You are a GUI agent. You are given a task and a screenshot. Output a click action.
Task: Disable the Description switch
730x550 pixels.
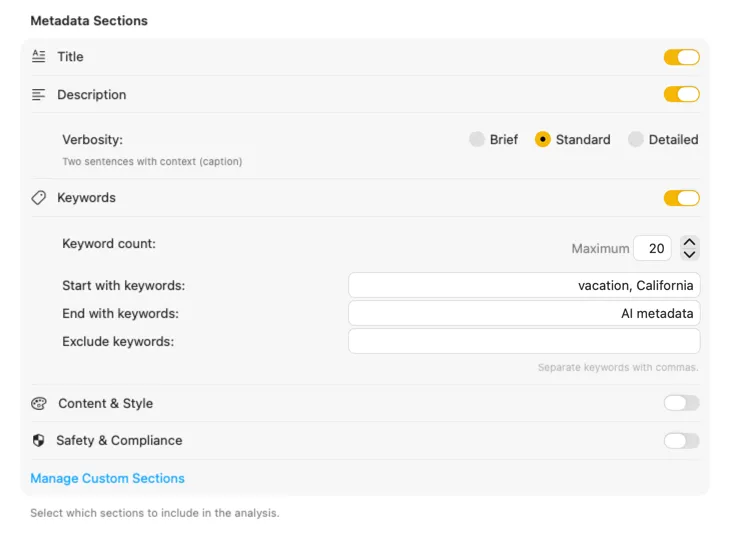682,95
